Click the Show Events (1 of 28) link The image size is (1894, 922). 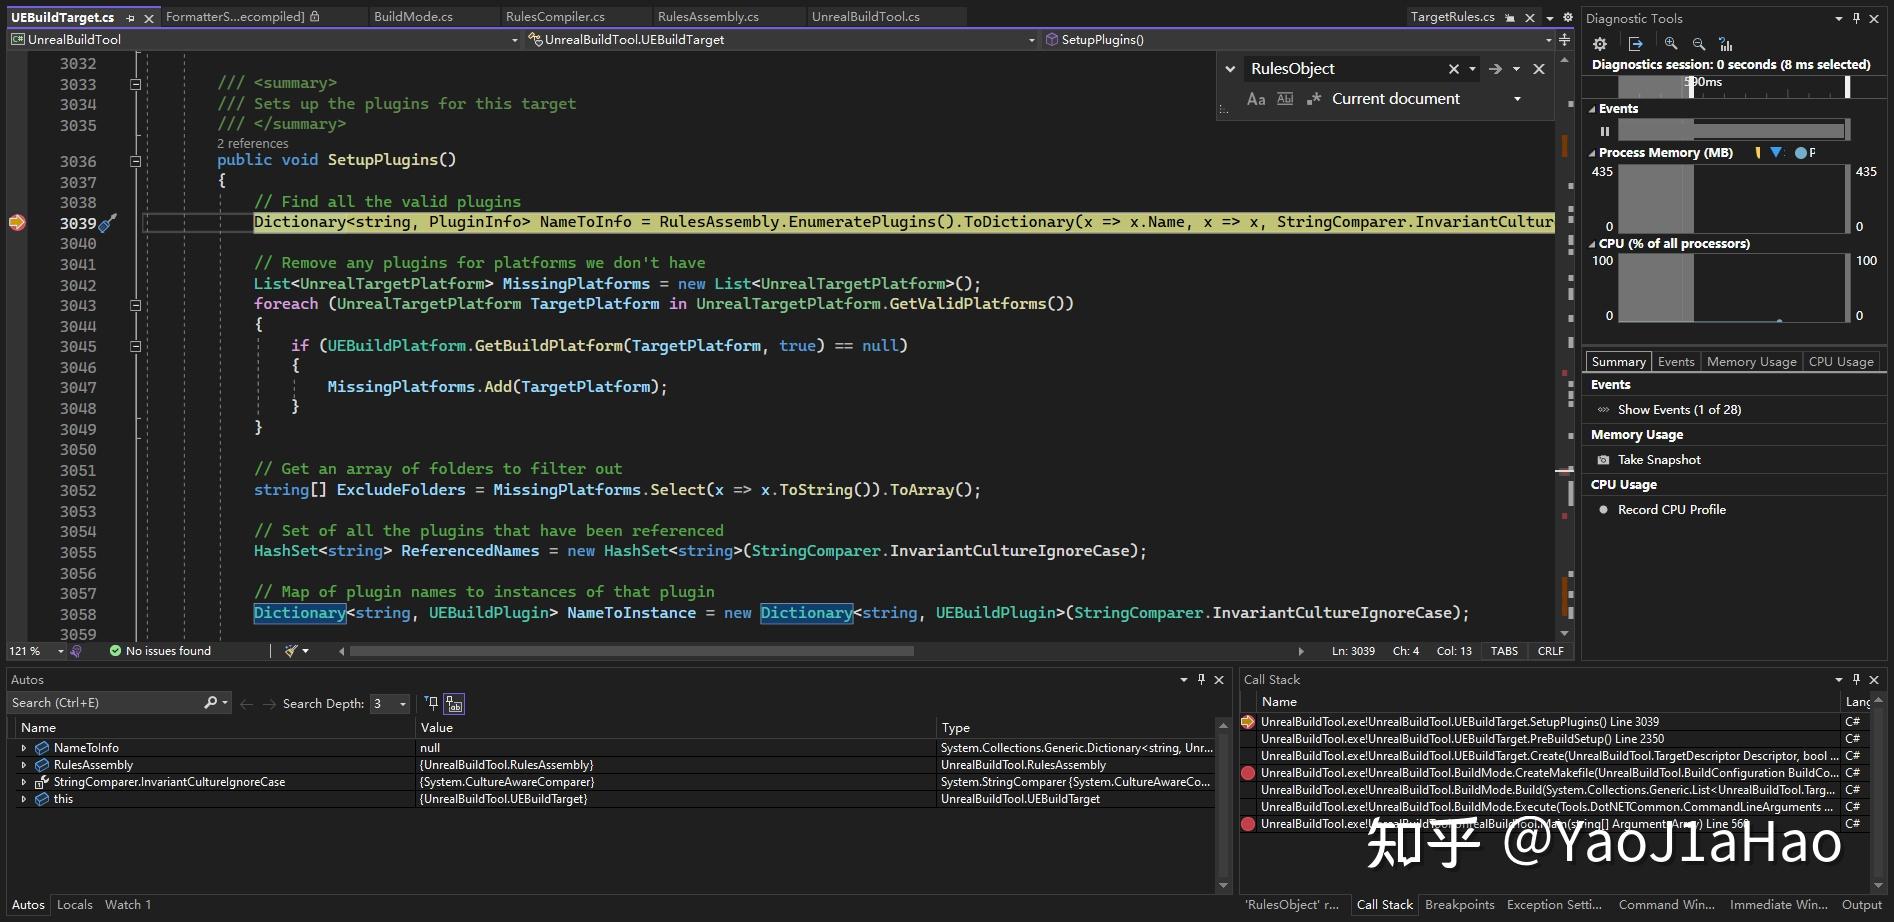click(x=1678, y=409)
